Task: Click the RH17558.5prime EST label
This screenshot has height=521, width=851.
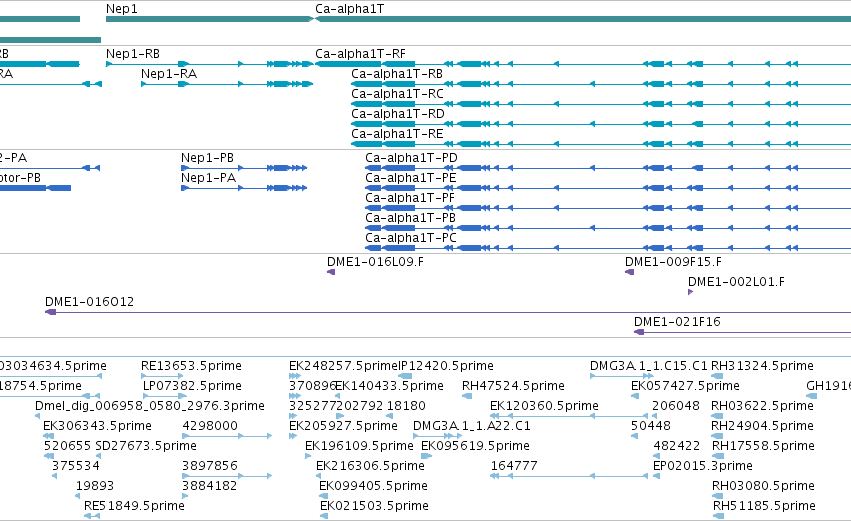Action: tap(763, 447)
